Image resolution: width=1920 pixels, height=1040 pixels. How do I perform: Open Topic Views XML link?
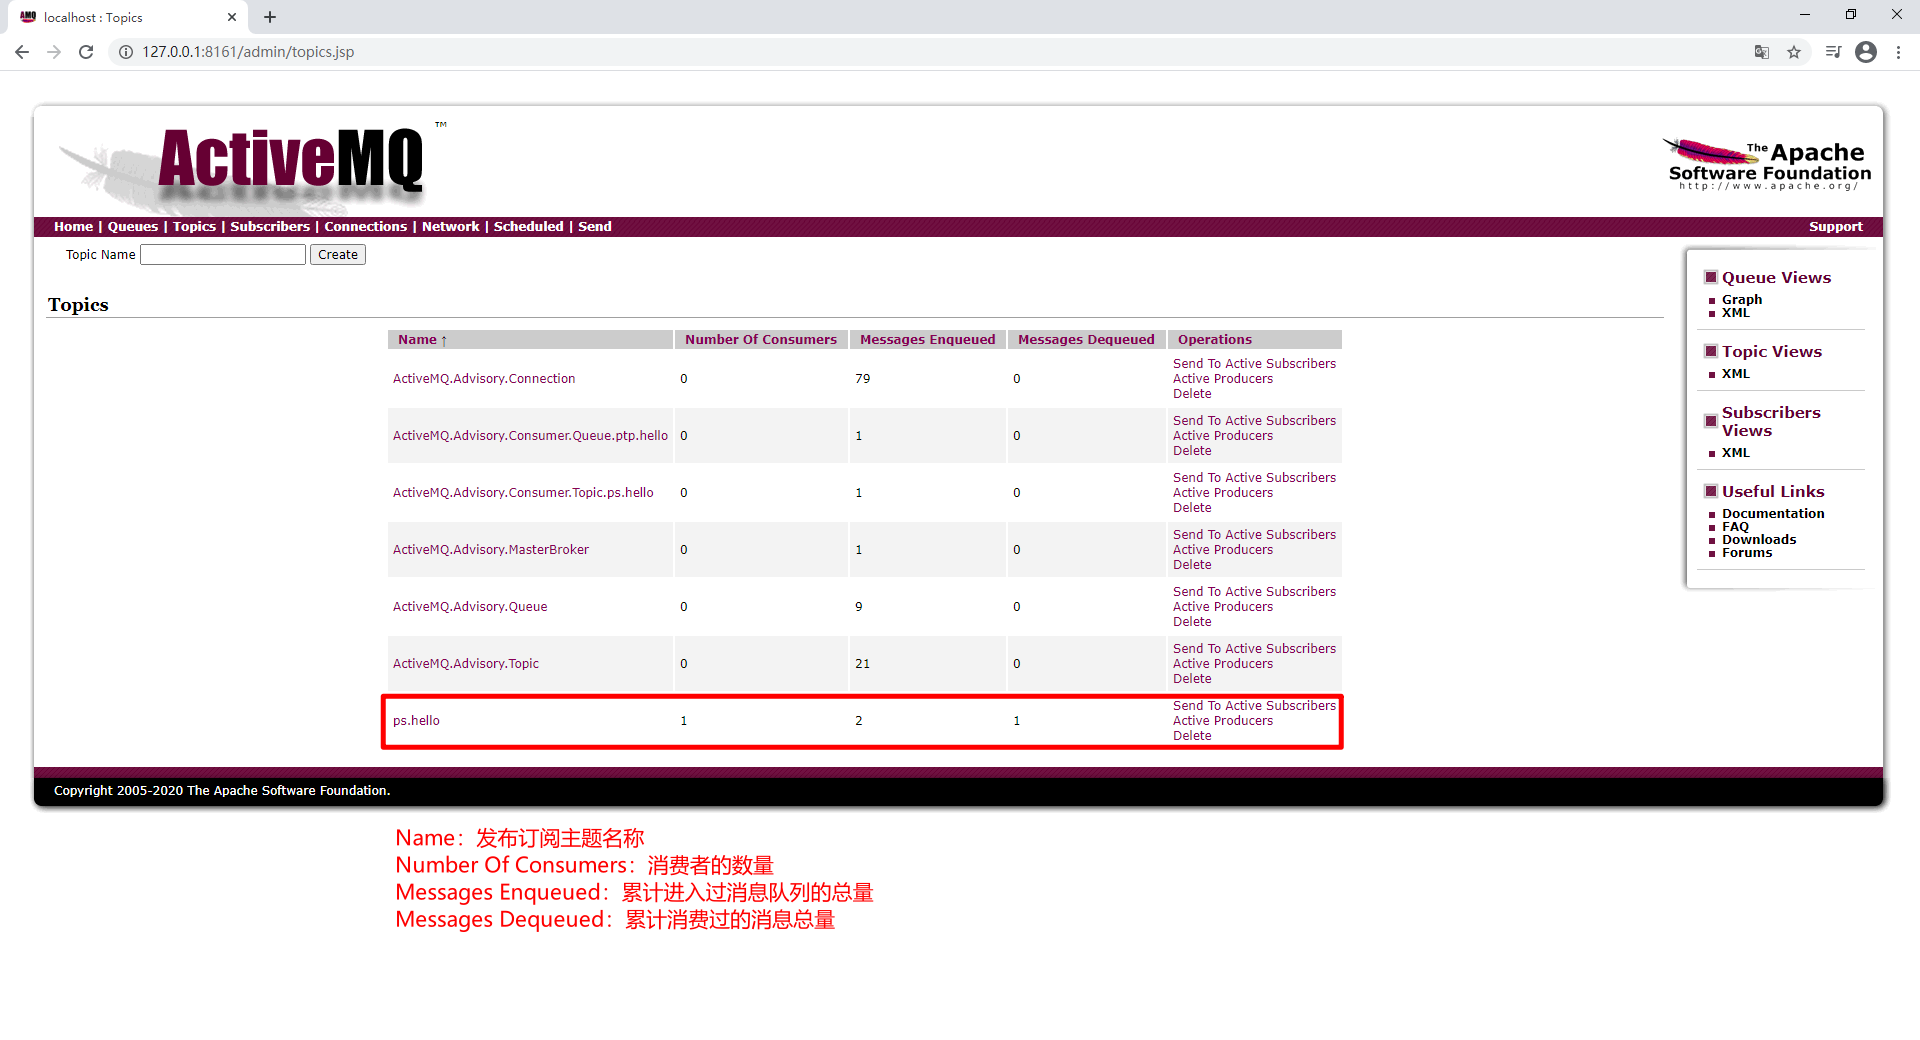[1736, 374]
